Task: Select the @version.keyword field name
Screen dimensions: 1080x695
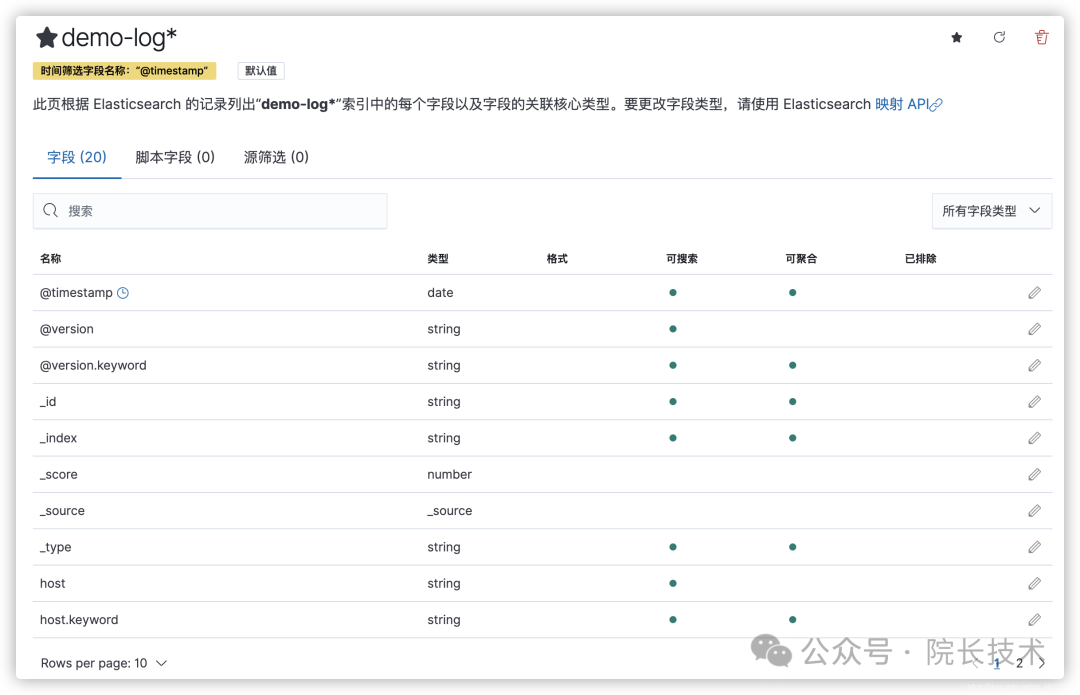Action: (x=93, y=365)
